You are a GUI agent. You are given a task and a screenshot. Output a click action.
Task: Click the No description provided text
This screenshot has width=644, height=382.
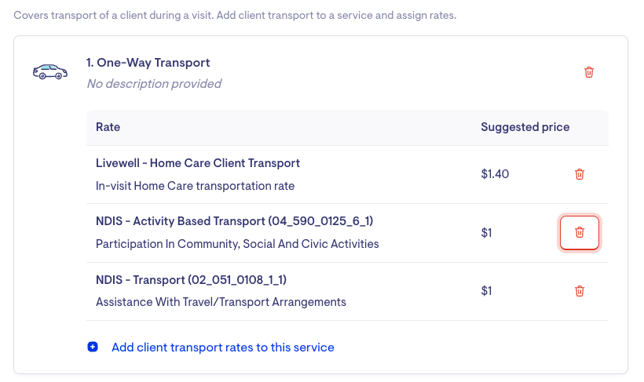click(154, 84)
